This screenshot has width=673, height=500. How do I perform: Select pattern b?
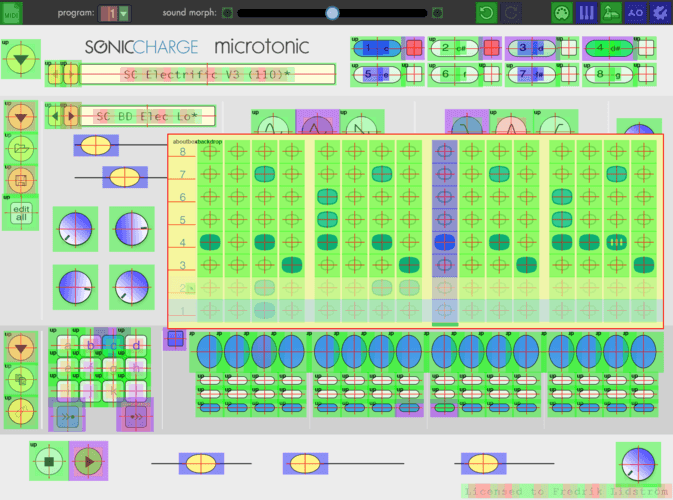coord(90,345)
